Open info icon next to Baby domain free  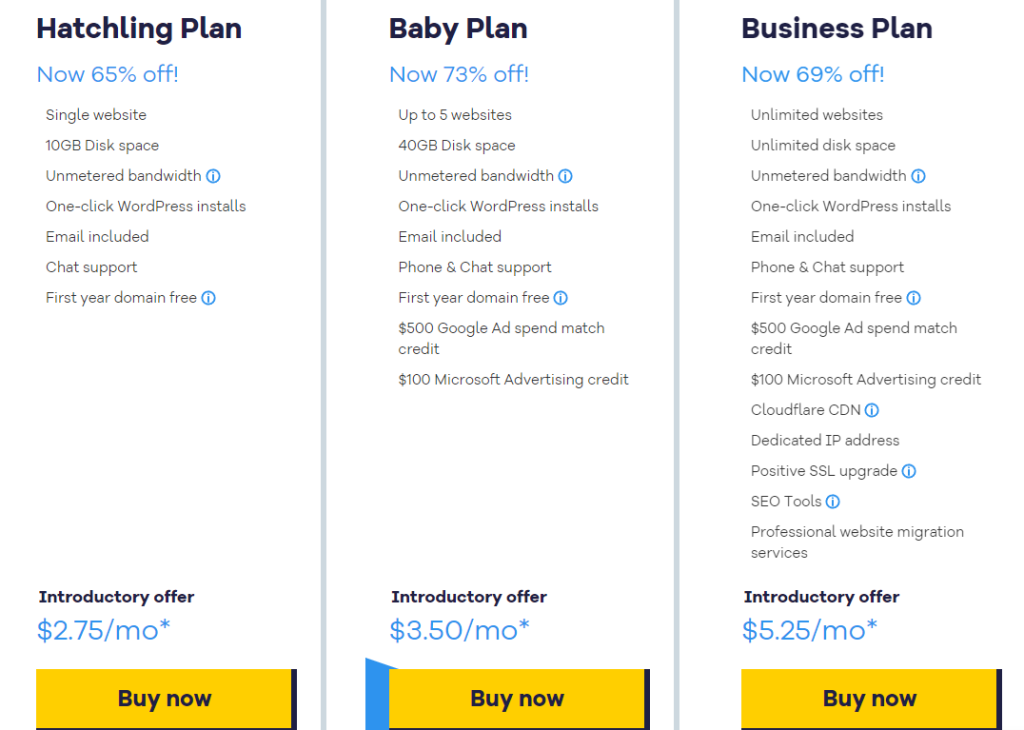tap(561, 298)
